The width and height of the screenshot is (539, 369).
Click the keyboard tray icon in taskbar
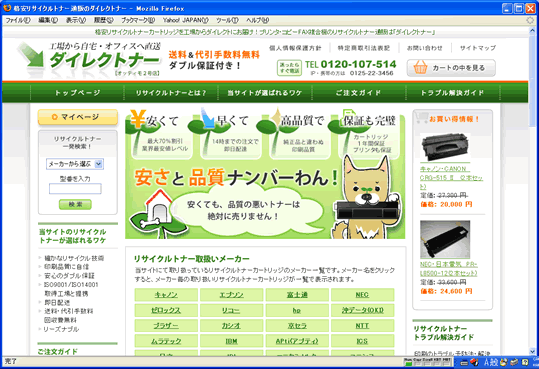464,362
